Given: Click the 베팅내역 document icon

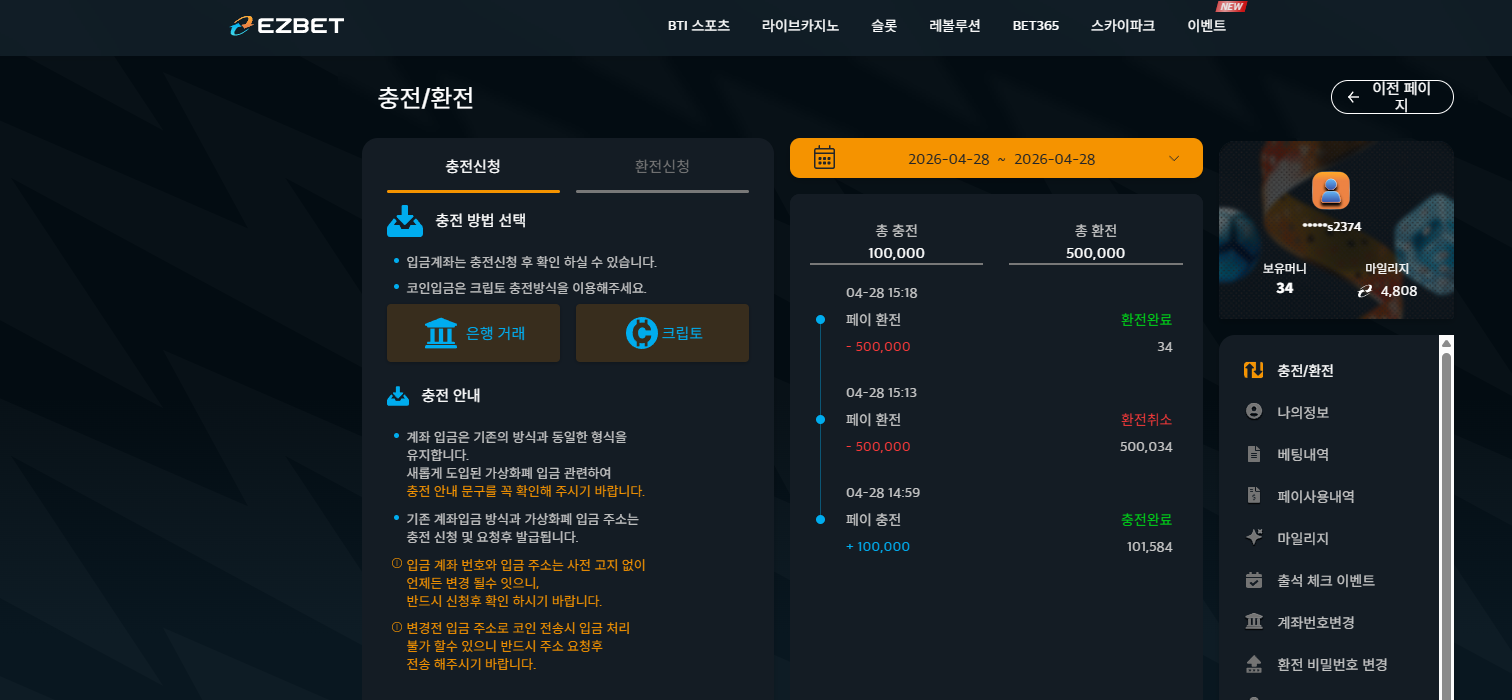Looking at the screenshot, I should 1254,454.
